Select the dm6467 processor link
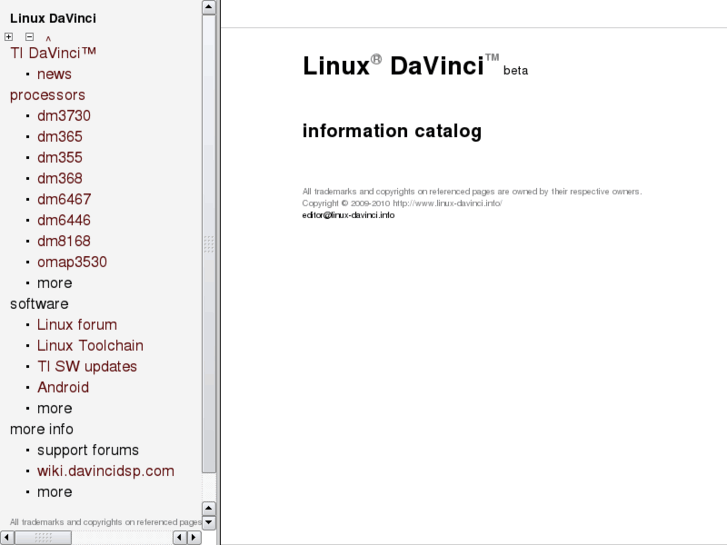Viewport: 727px width, 545px height. point(64,199)
